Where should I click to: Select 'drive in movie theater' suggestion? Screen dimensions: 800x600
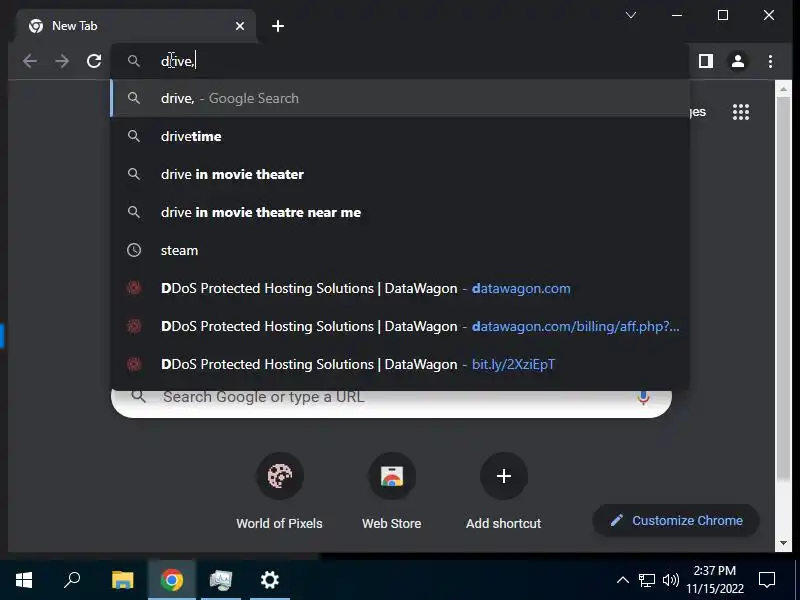click(399, 174)
